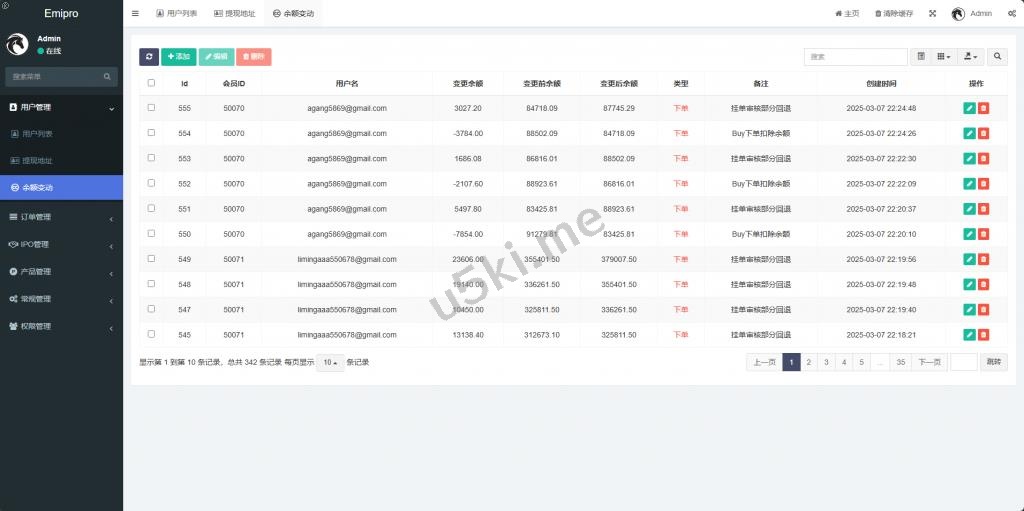The width and height of the screenshot is (1024, 511).
Task: Click the refresh table icon button
Action: coord(149,57)
